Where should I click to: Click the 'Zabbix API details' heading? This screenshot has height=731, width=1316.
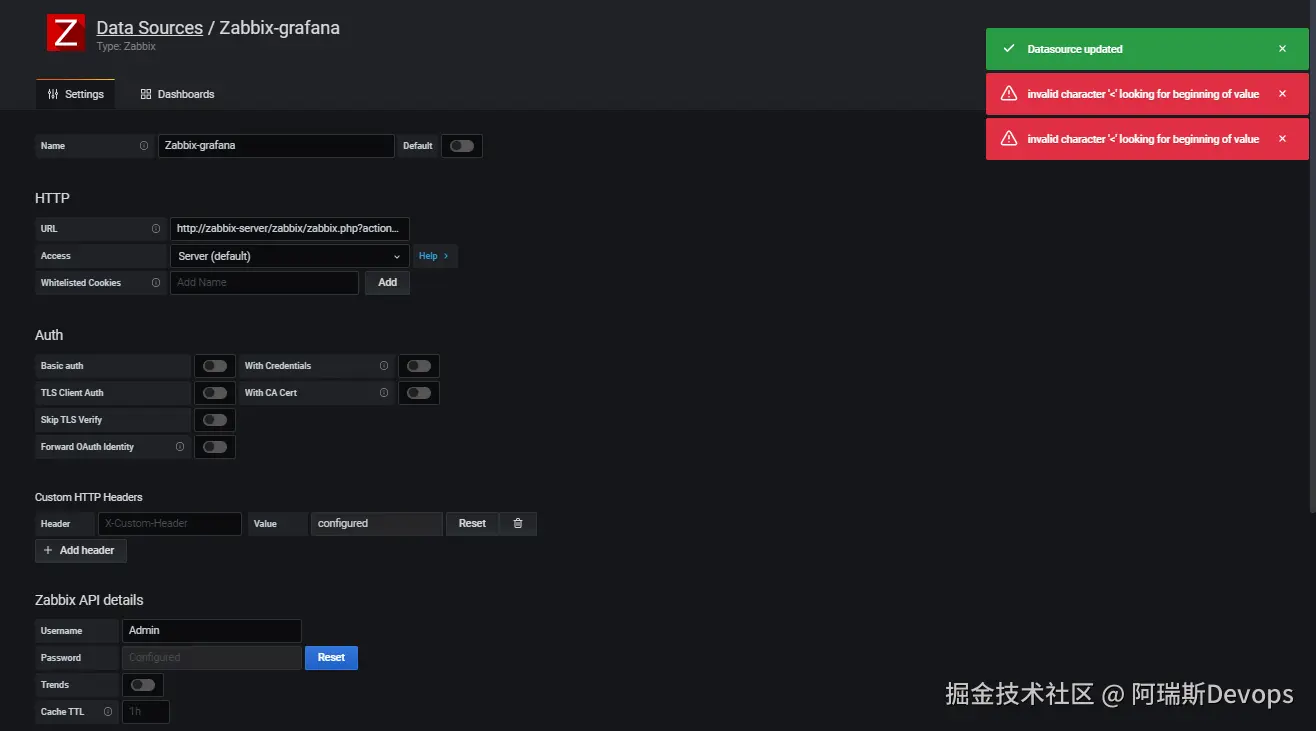pyautogui.click(x=89, y=600)
